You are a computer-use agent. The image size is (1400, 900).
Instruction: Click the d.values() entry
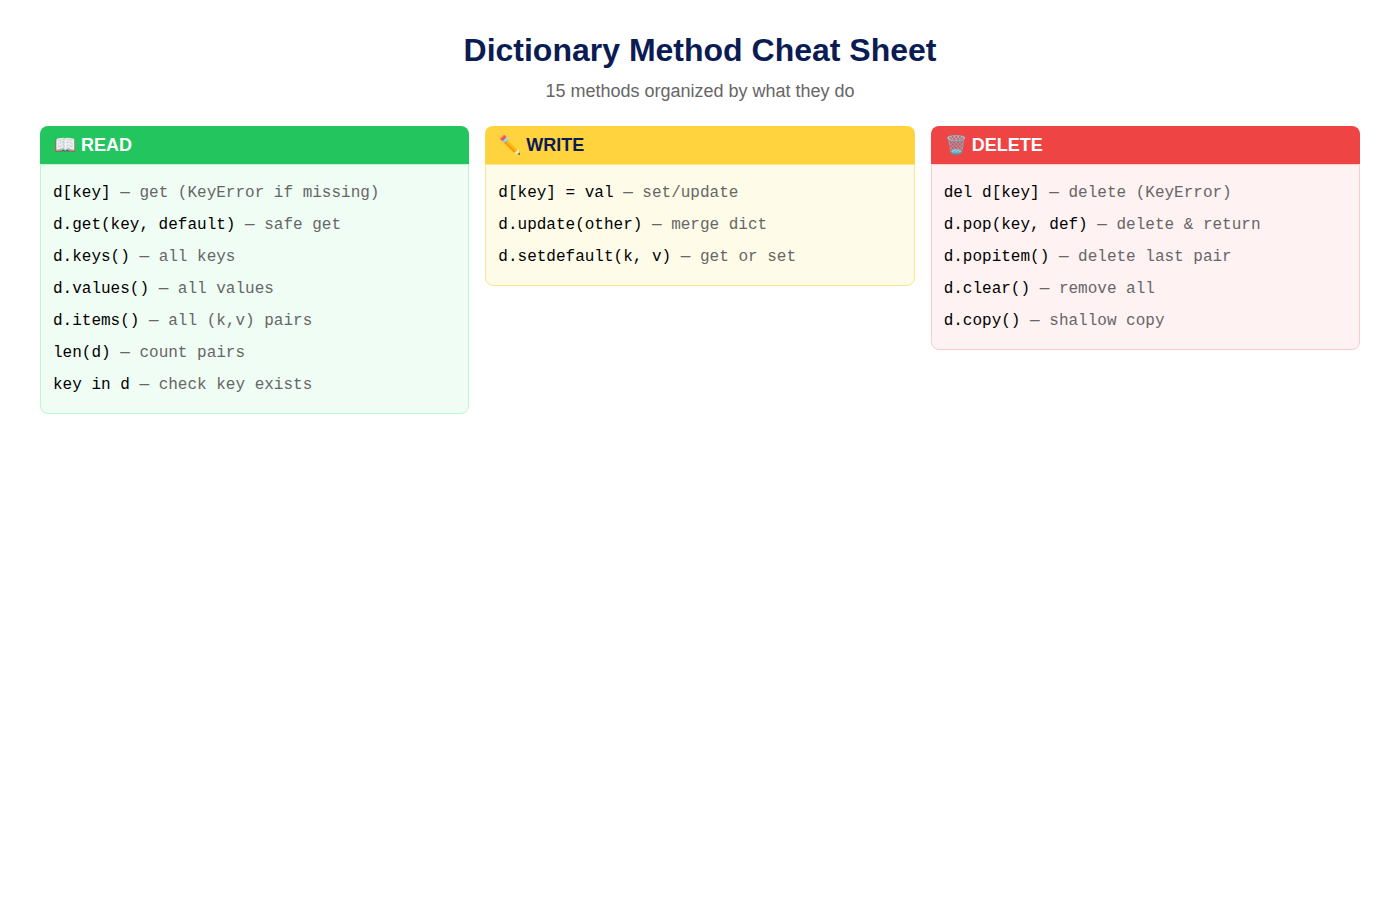pos(163,288)
